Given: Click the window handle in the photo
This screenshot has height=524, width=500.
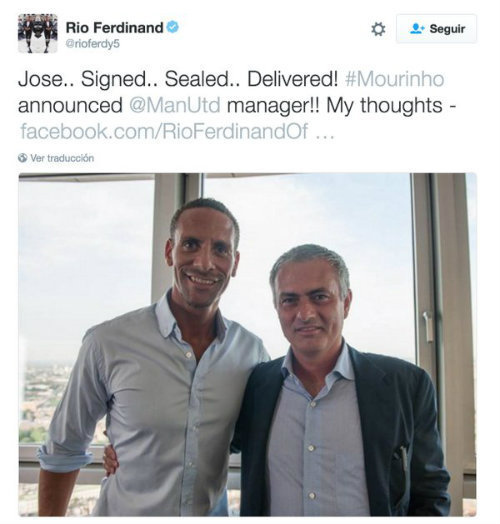Looking at the screenshot, I should click(427, 326).
